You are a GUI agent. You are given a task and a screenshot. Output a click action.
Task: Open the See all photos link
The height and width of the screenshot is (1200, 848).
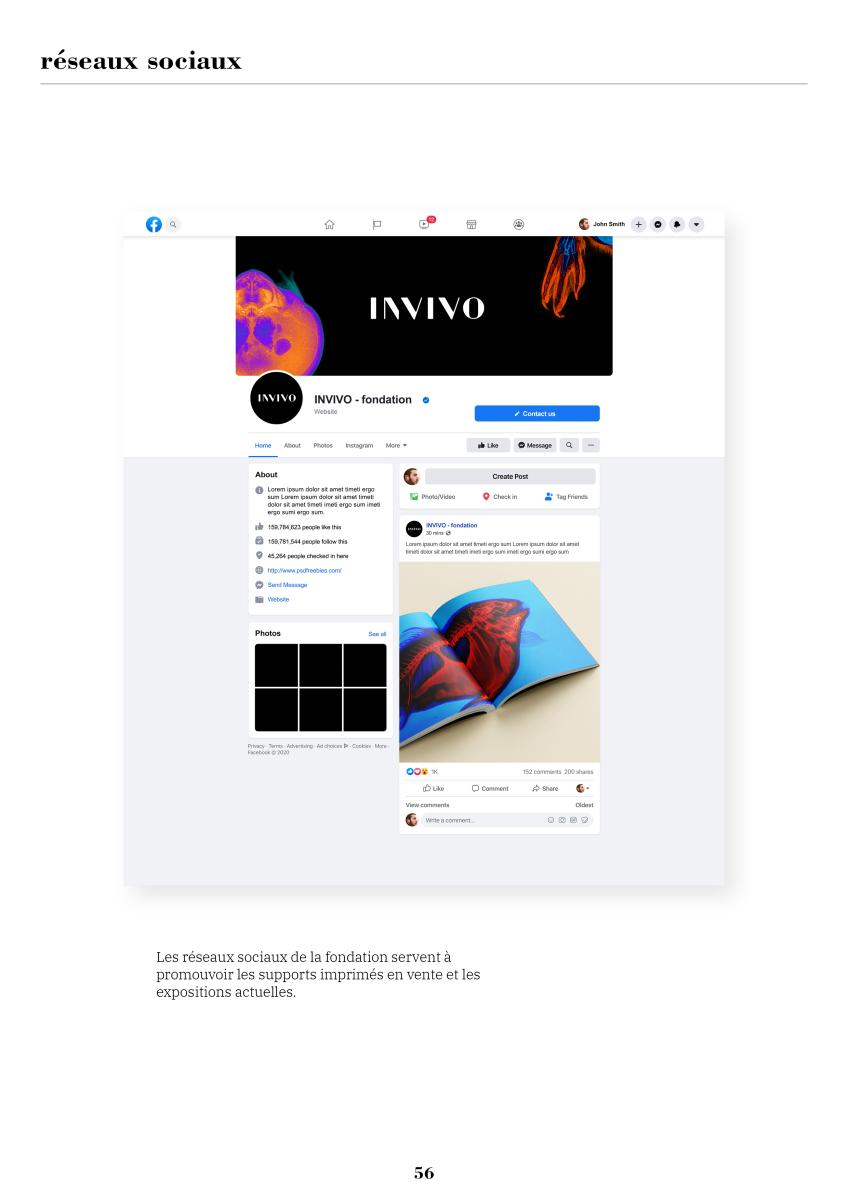pos(377,634)
